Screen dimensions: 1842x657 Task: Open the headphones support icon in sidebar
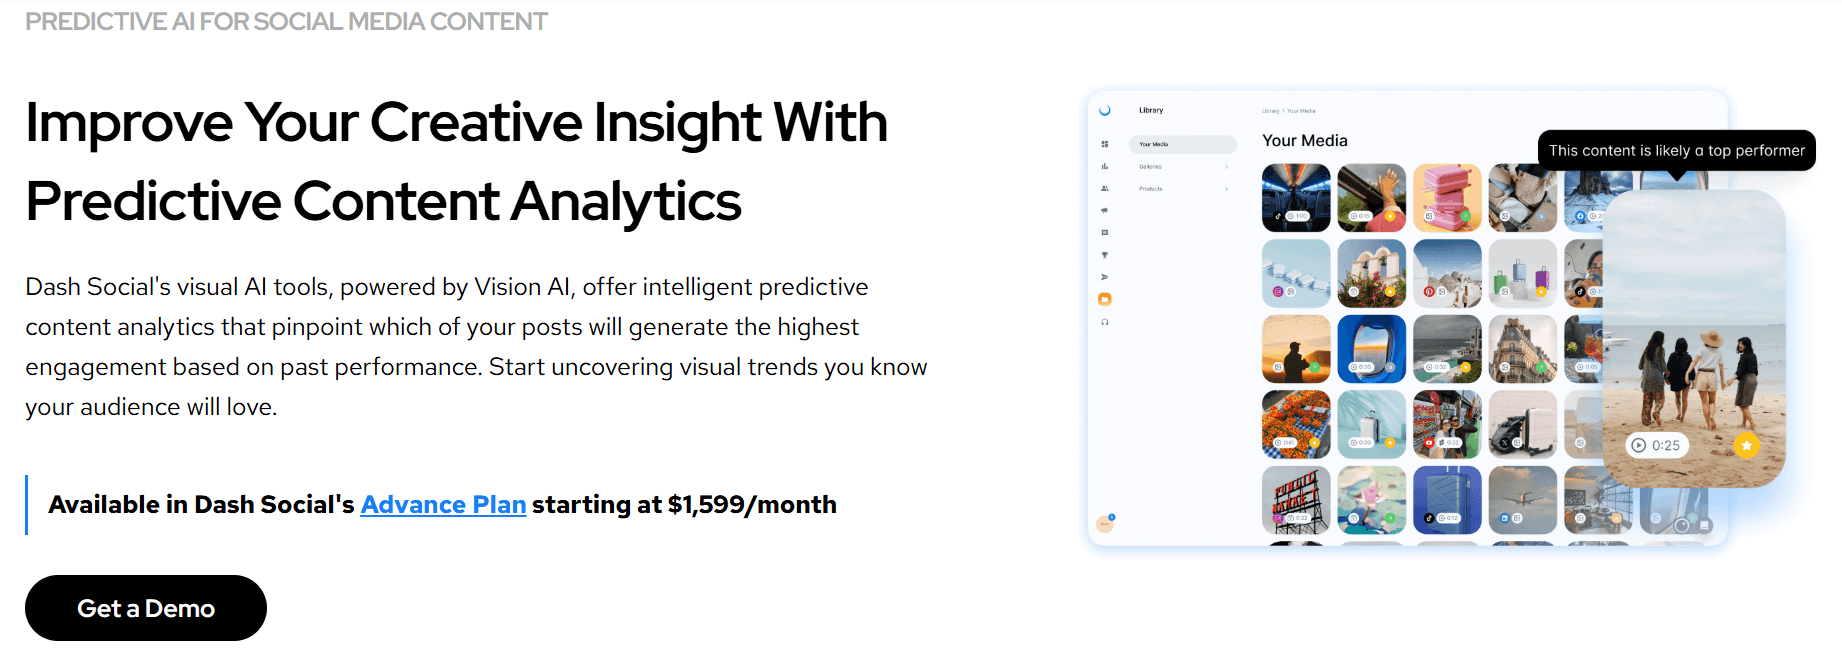[x=1105, y=321]
